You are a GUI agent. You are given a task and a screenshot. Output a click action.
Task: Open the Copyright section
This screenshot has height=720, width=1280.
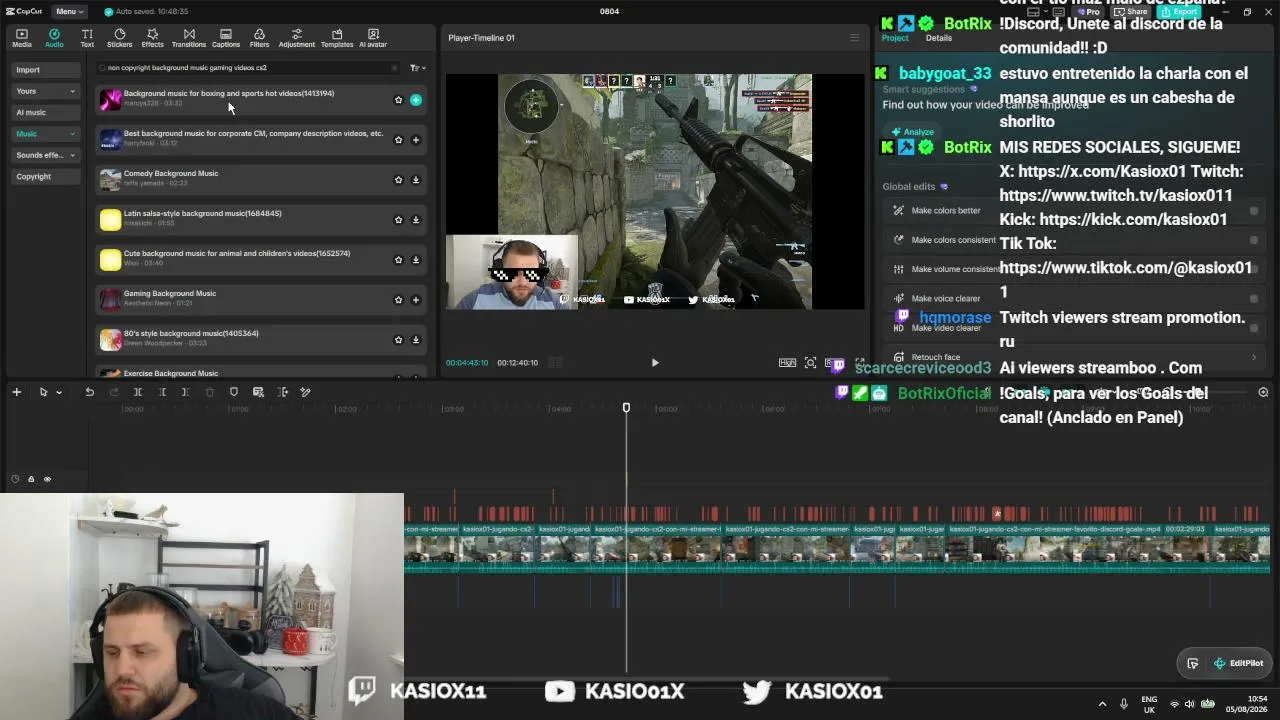46,176
